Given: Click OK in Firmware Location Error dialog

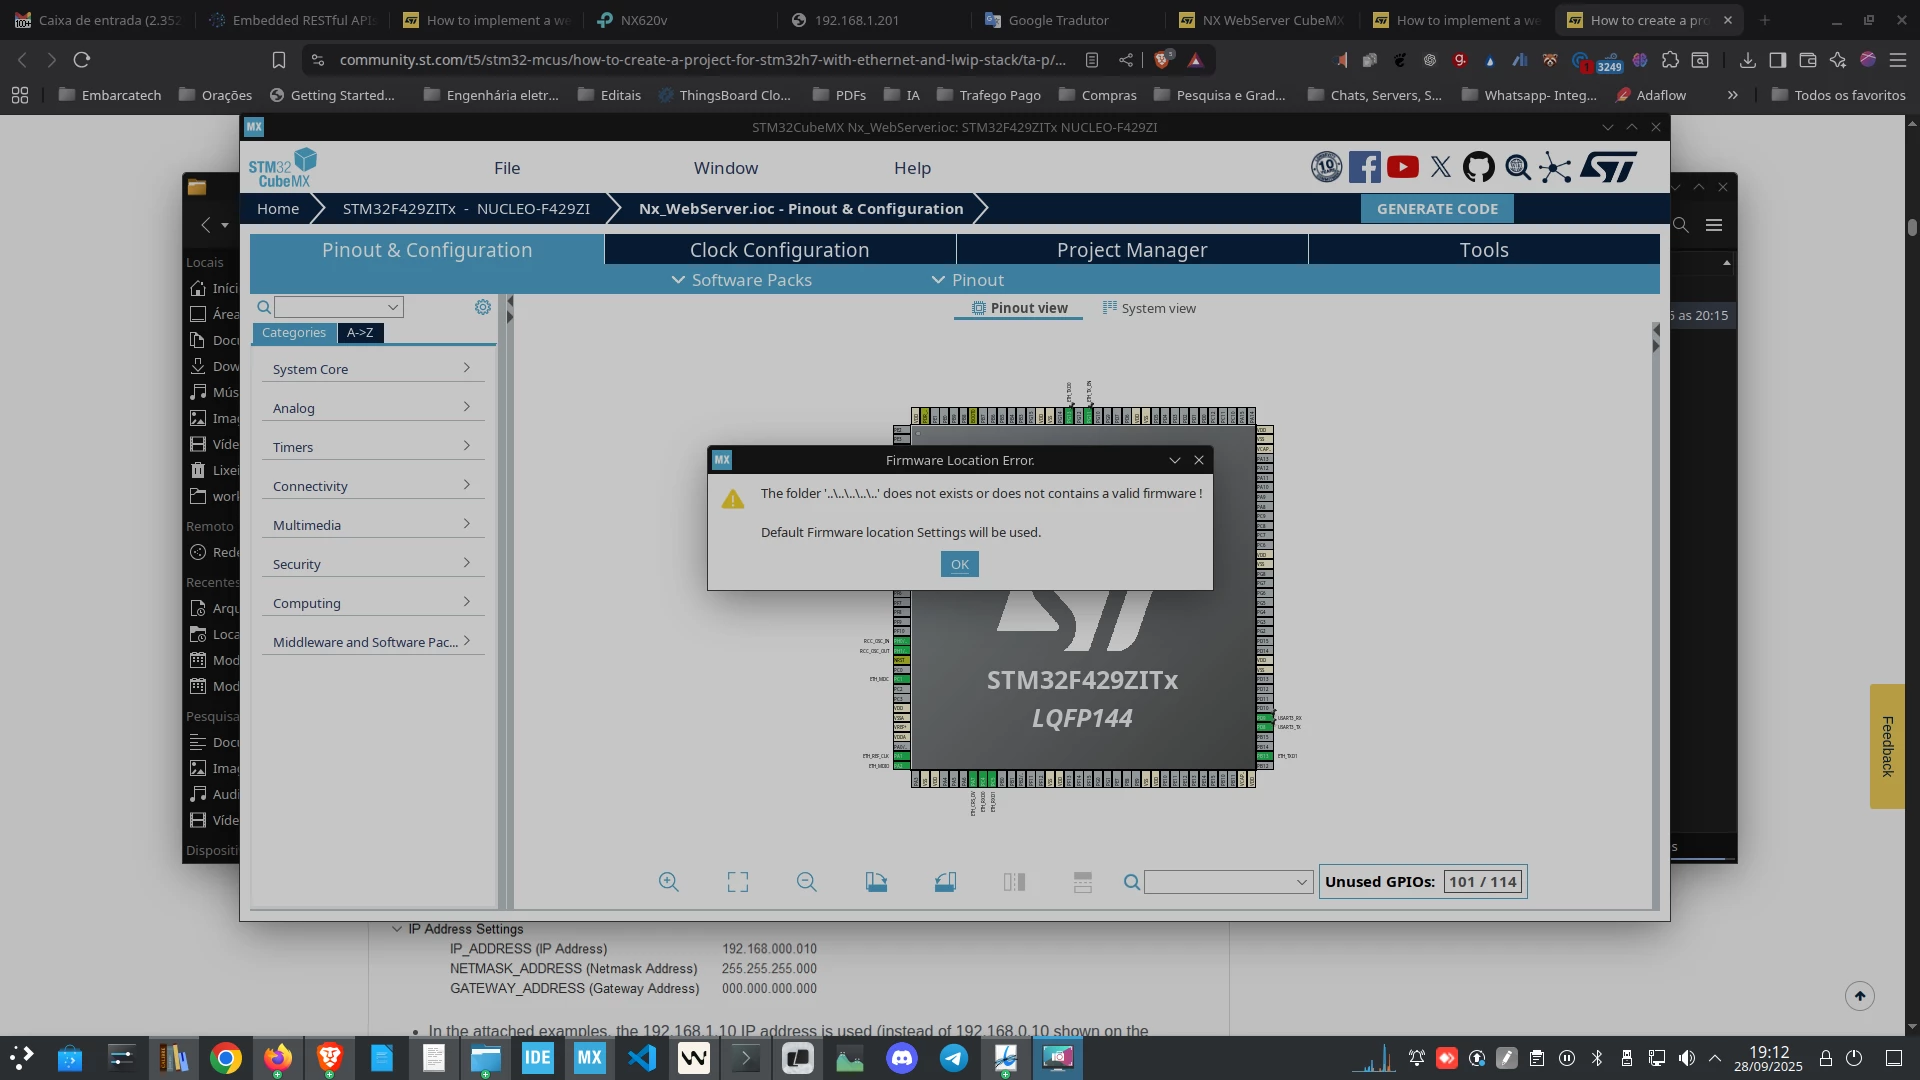Looking at the screenshot, I should coord(959,564).
